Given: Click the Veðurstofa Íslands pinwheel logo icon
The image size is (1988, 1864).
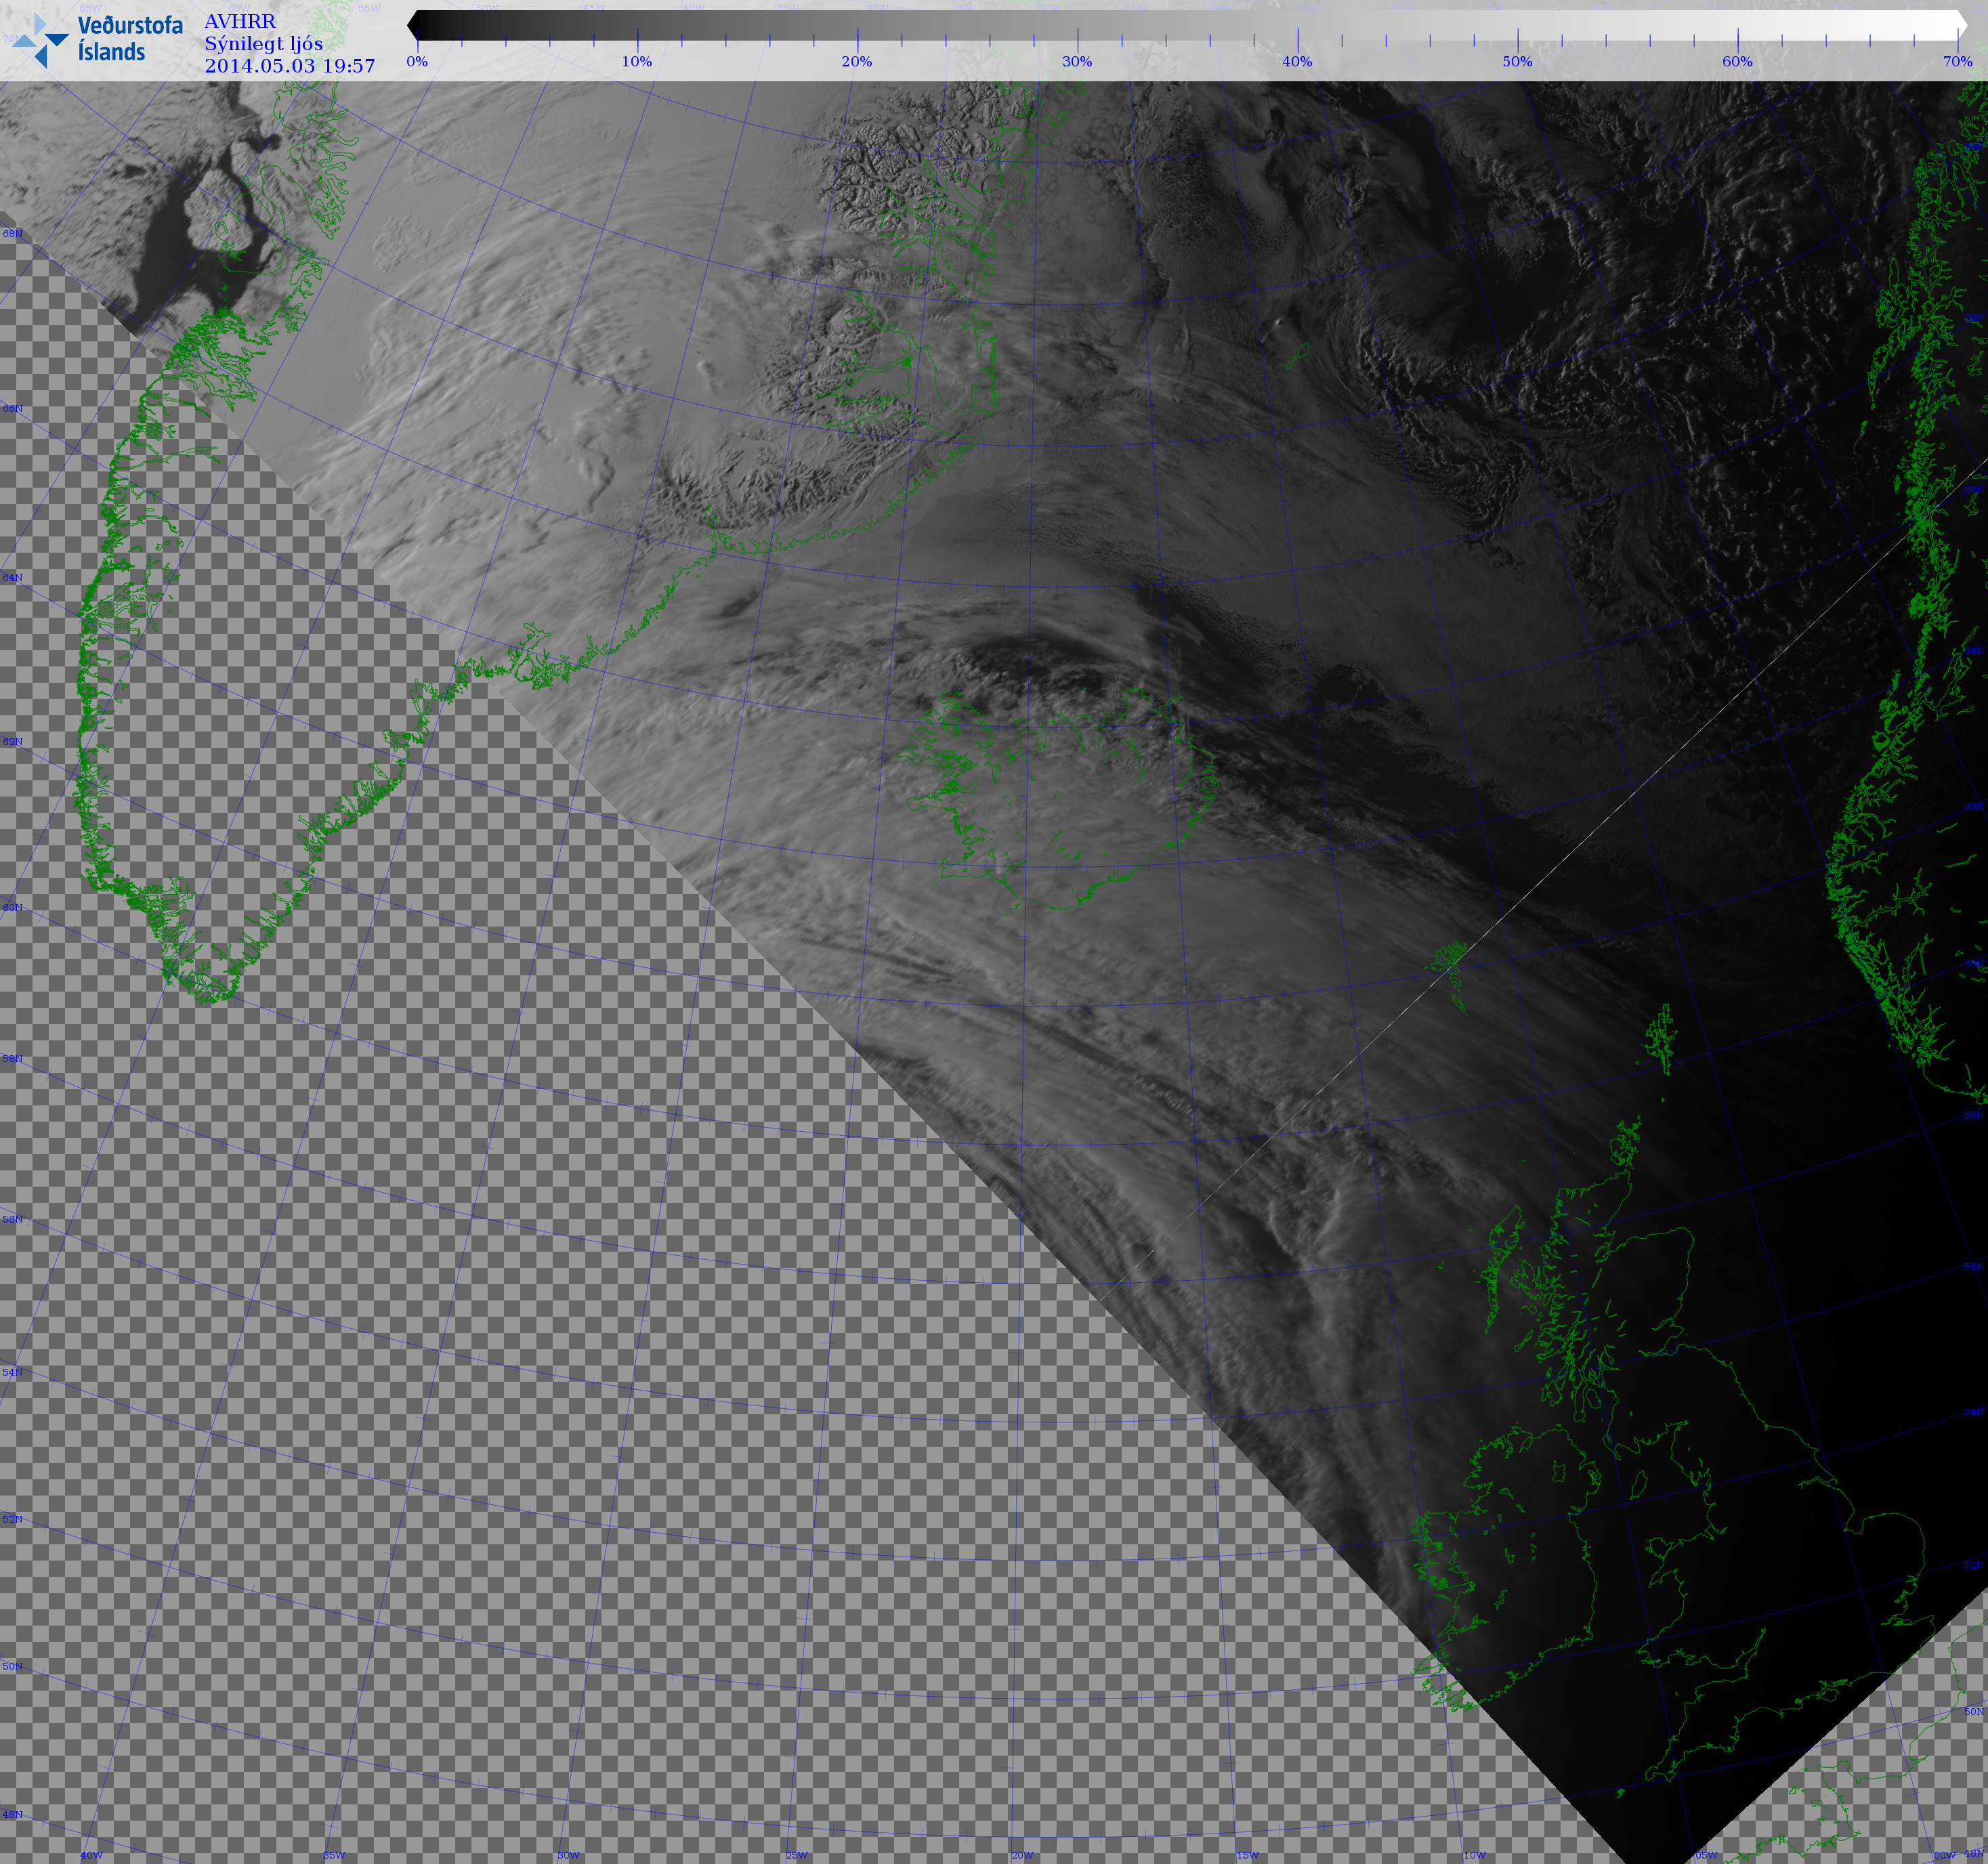Looking at the screenshot, I should click(x=40, y=40).
